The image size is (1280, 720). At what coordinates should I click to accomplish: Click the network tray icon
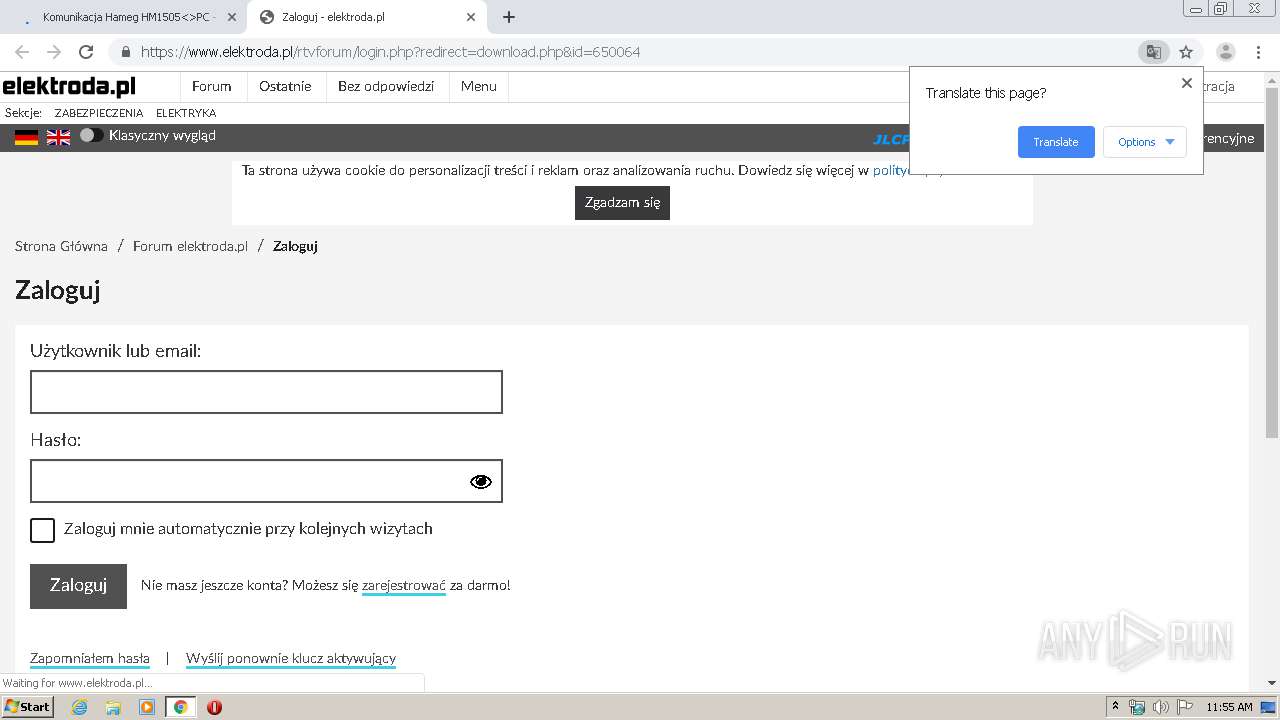coord(1137,707)
